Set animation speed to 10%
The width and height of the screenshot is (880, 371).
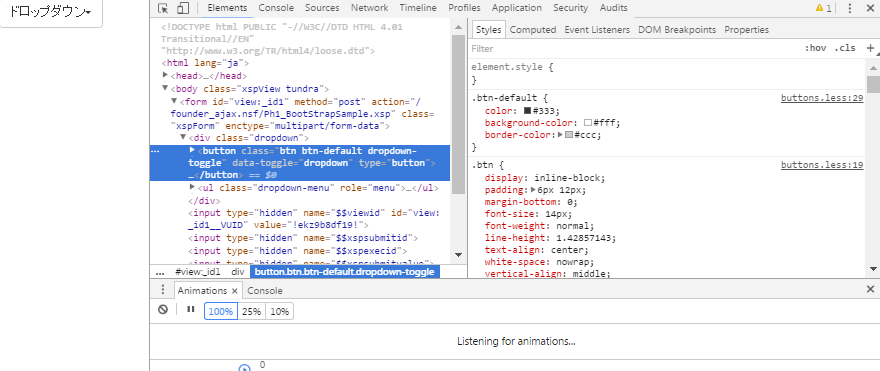click(279, 312)
